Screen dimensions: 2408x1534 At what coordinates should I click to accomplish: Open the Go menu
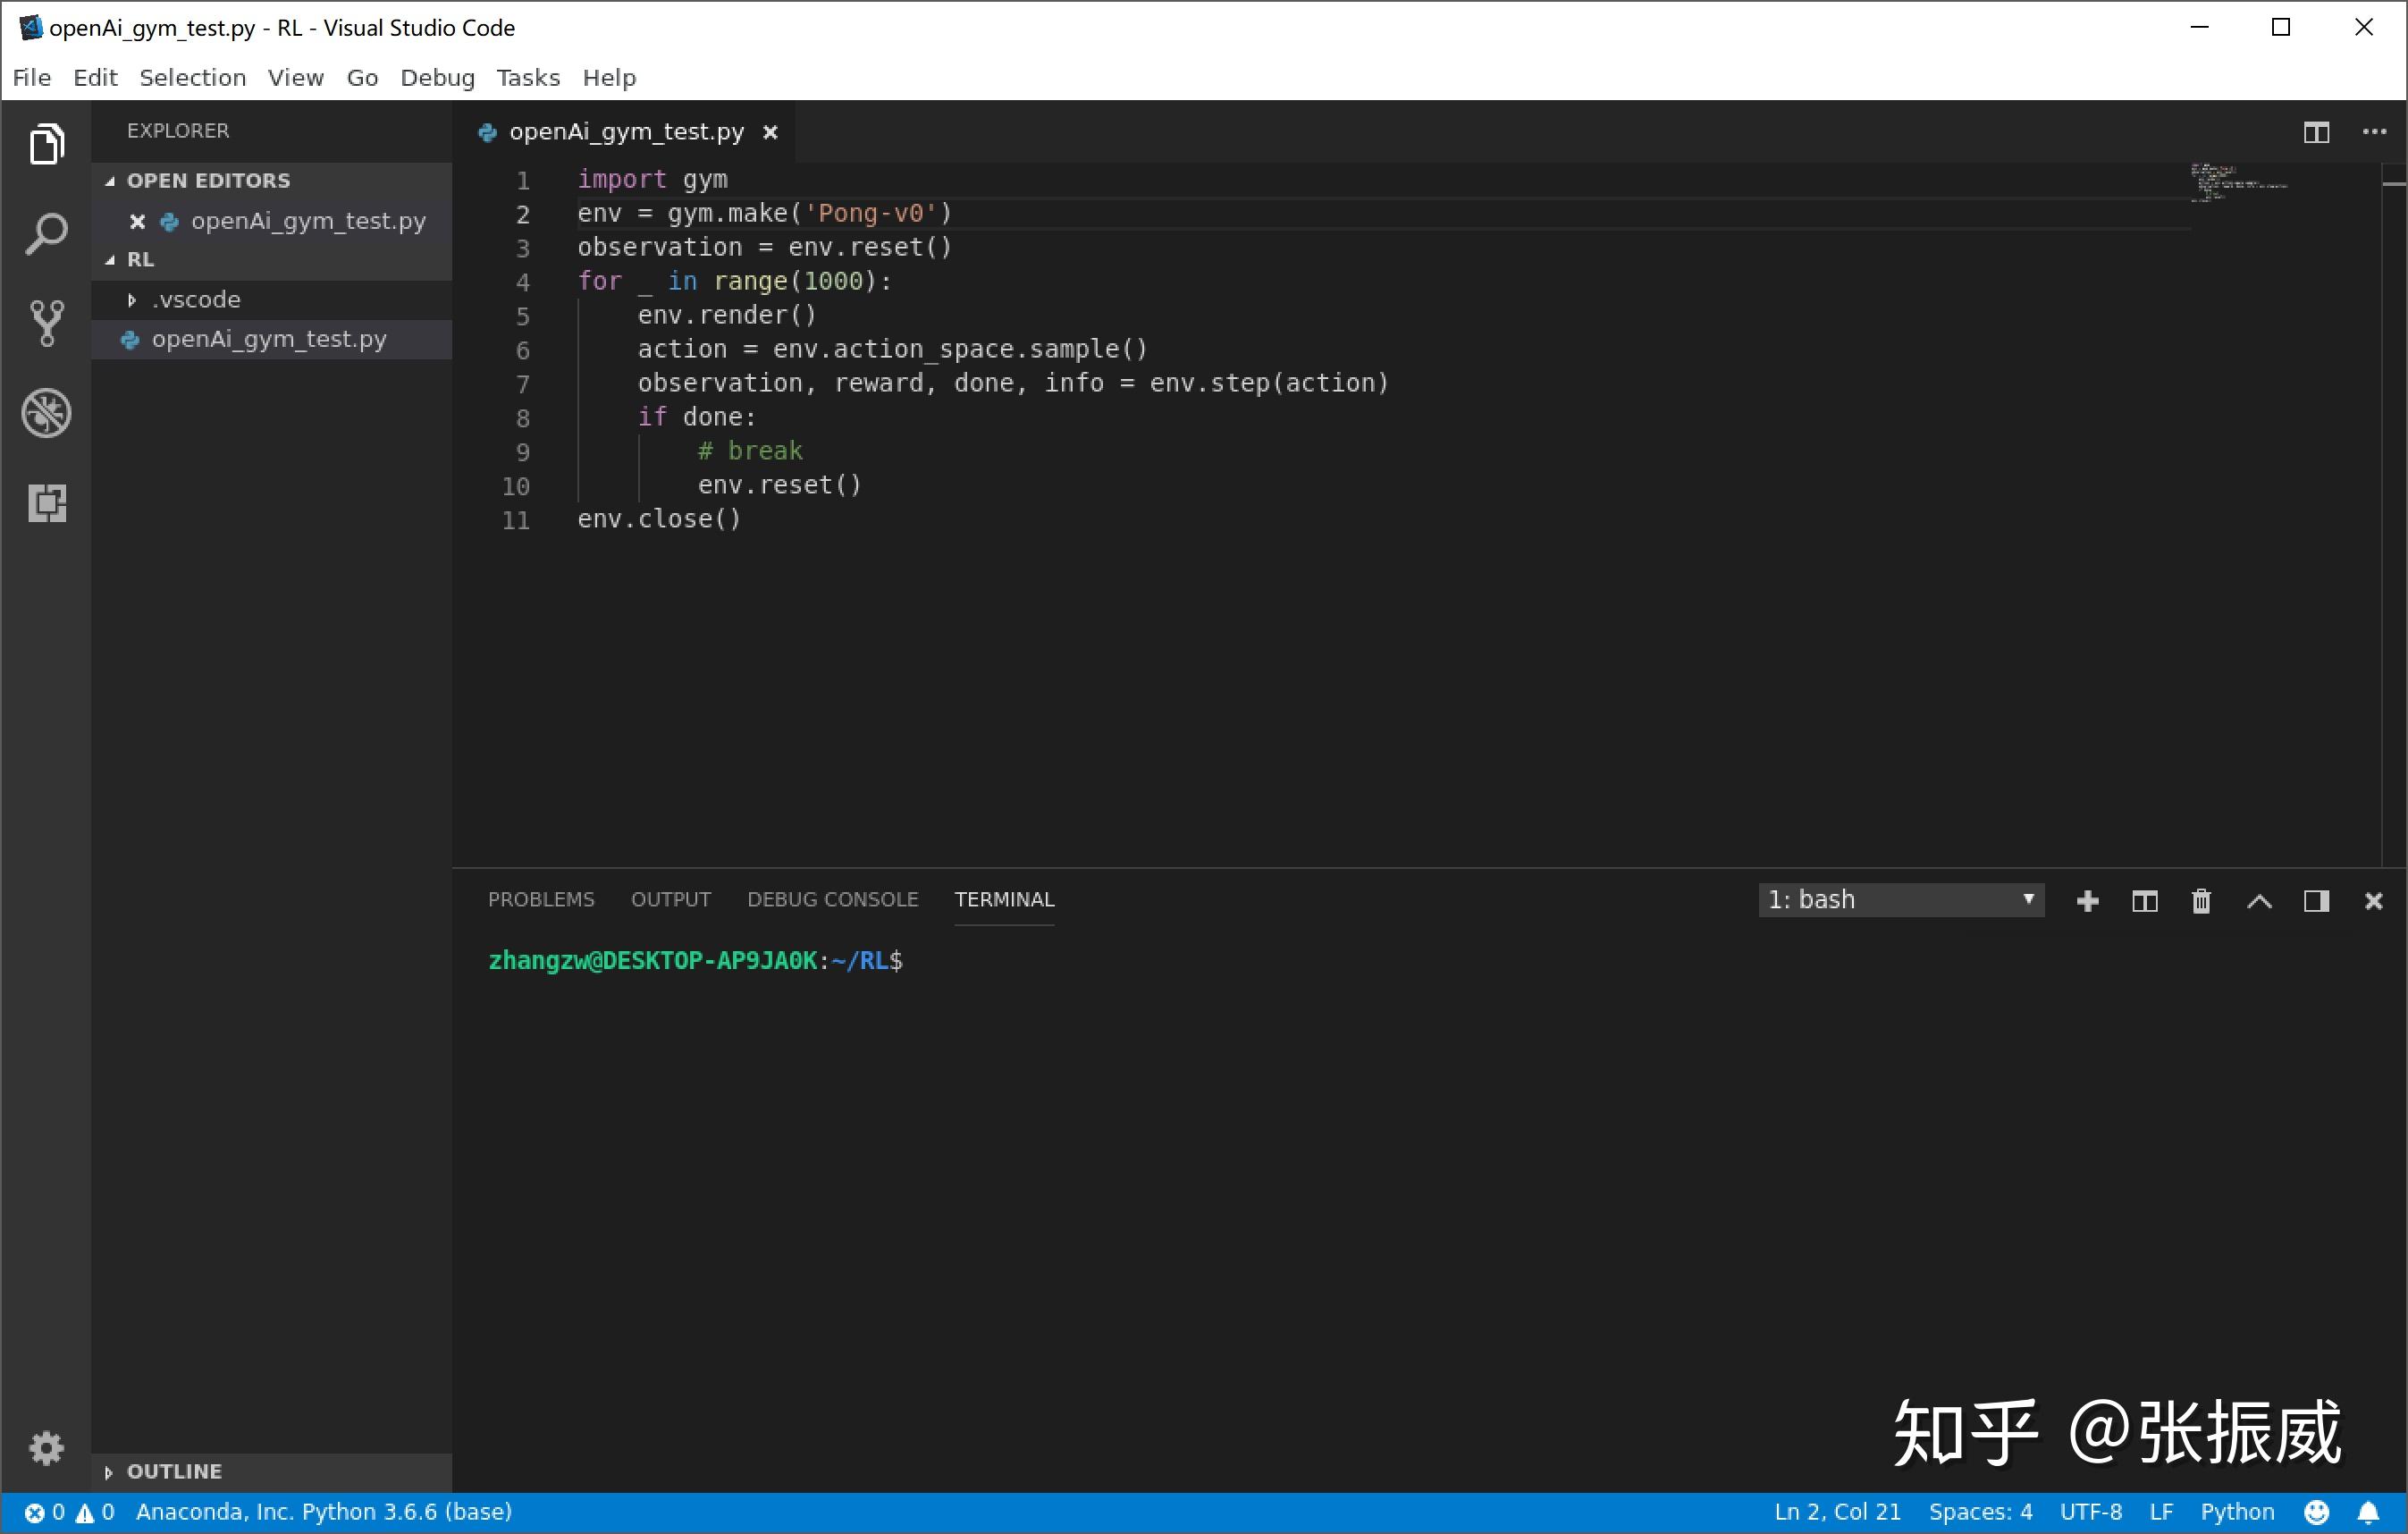pos(362,77)
